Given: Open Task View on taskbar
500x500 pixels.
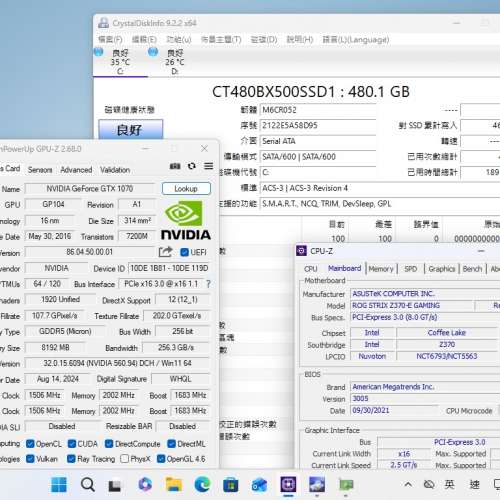Looking at the screenshot, I should [x=115, y=485].
